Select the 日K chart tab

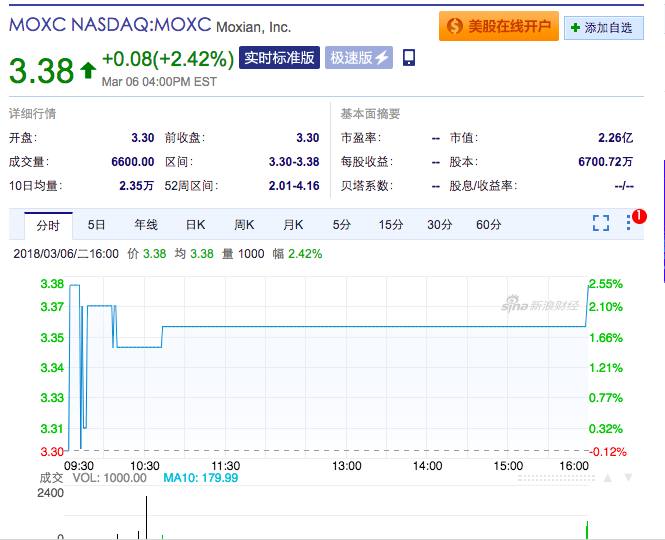point(196,225)
